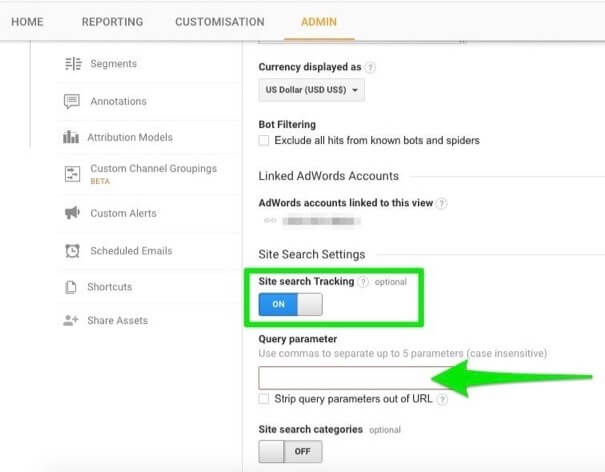Image resolution: width=605 pixels, height=472 pixels.
Task: Click the Annotations speech bubble icon
Action: (x=72, y=101)
